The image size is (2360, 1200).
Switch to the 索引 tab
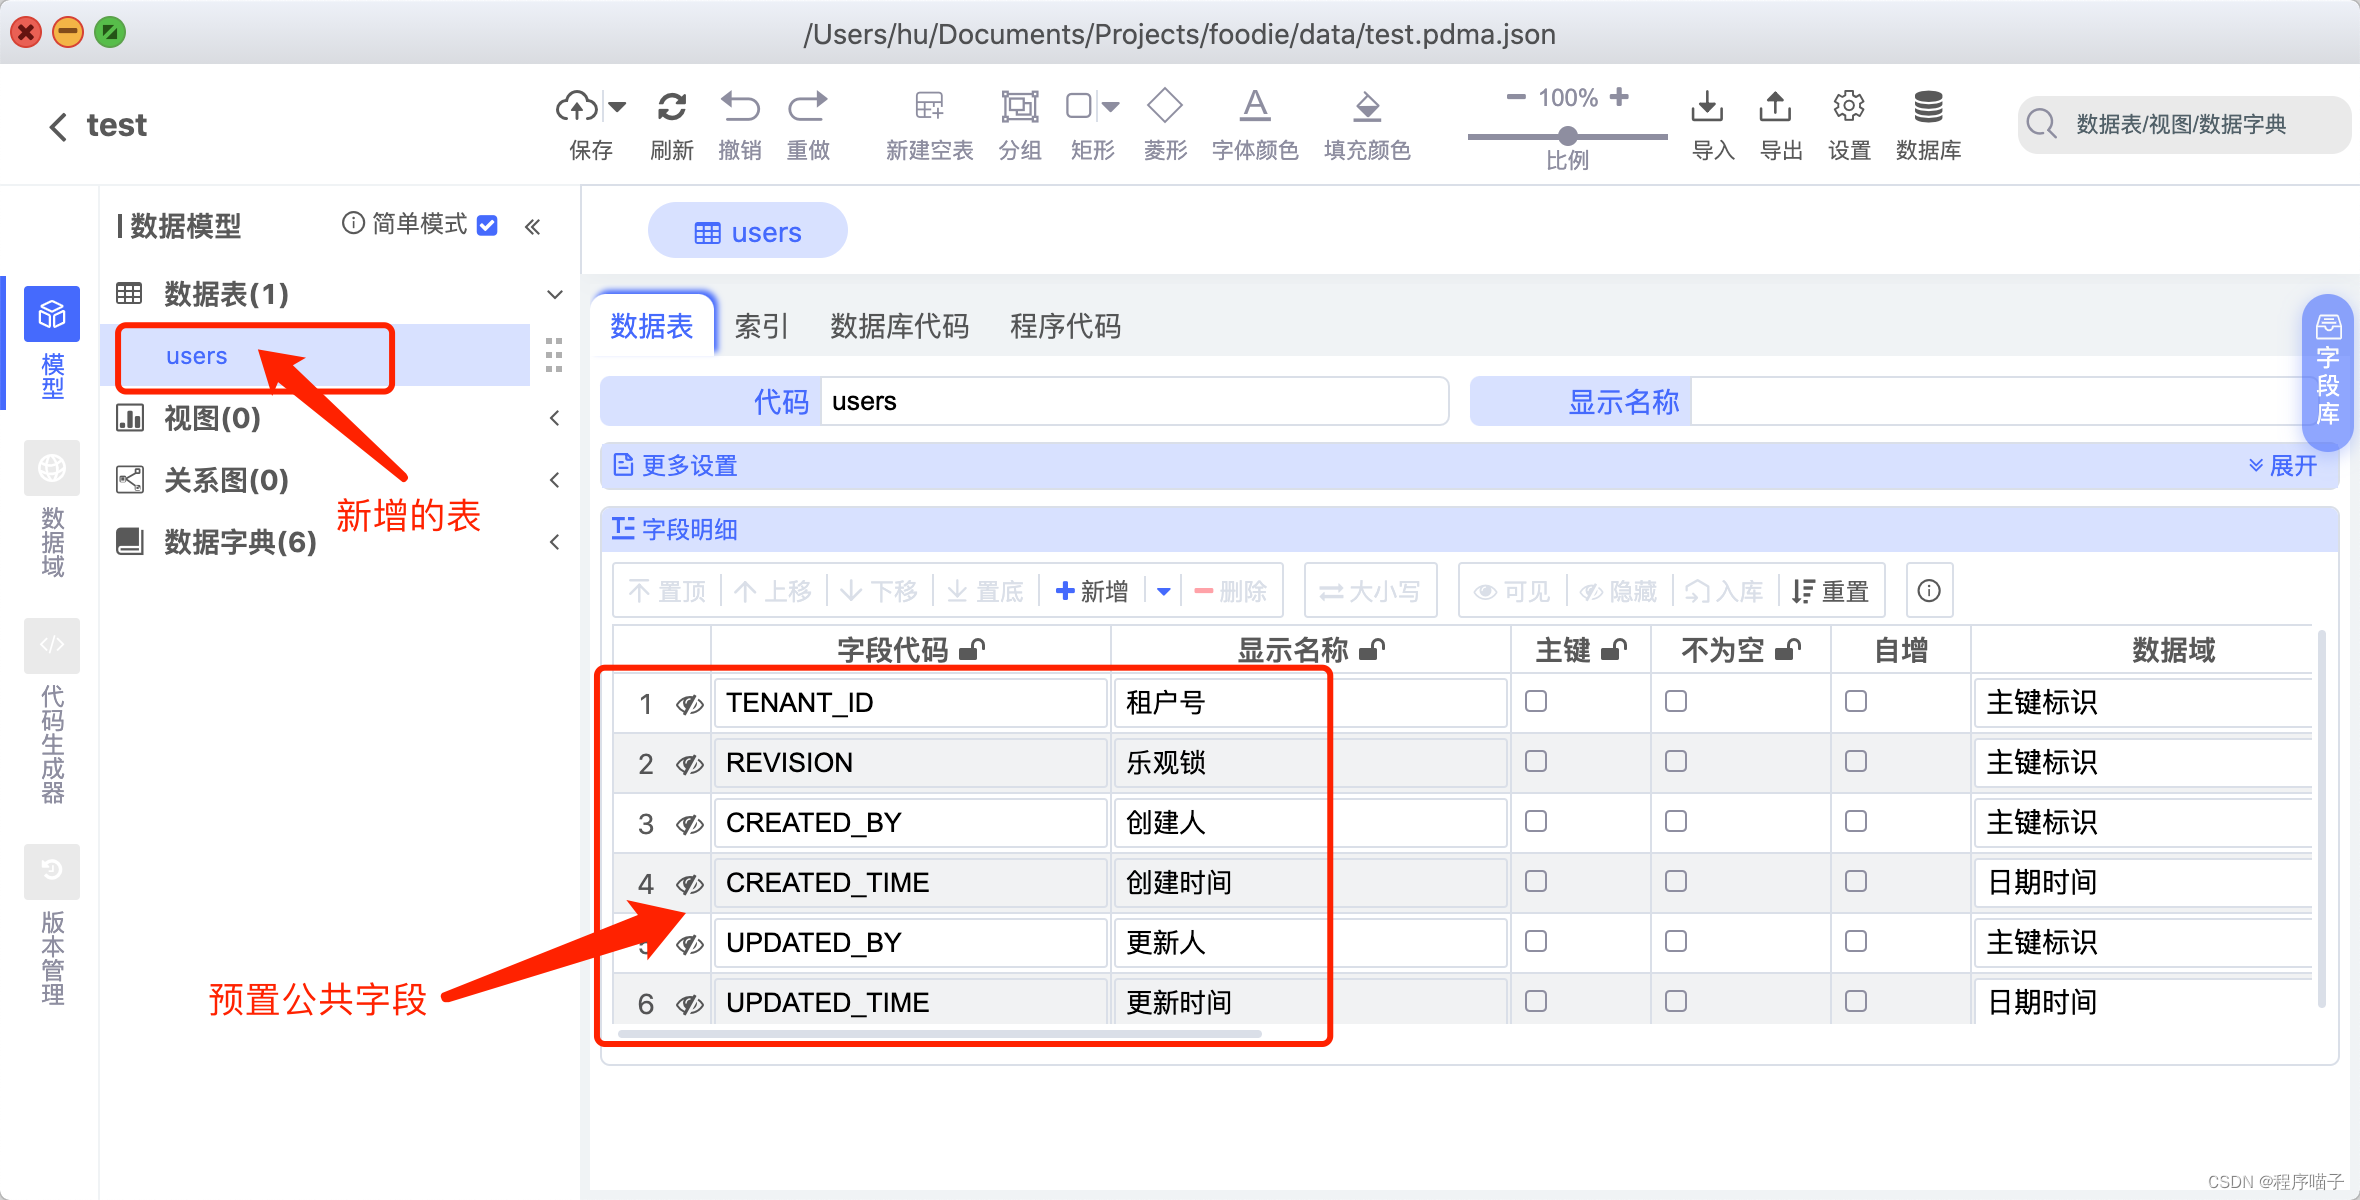762,326
